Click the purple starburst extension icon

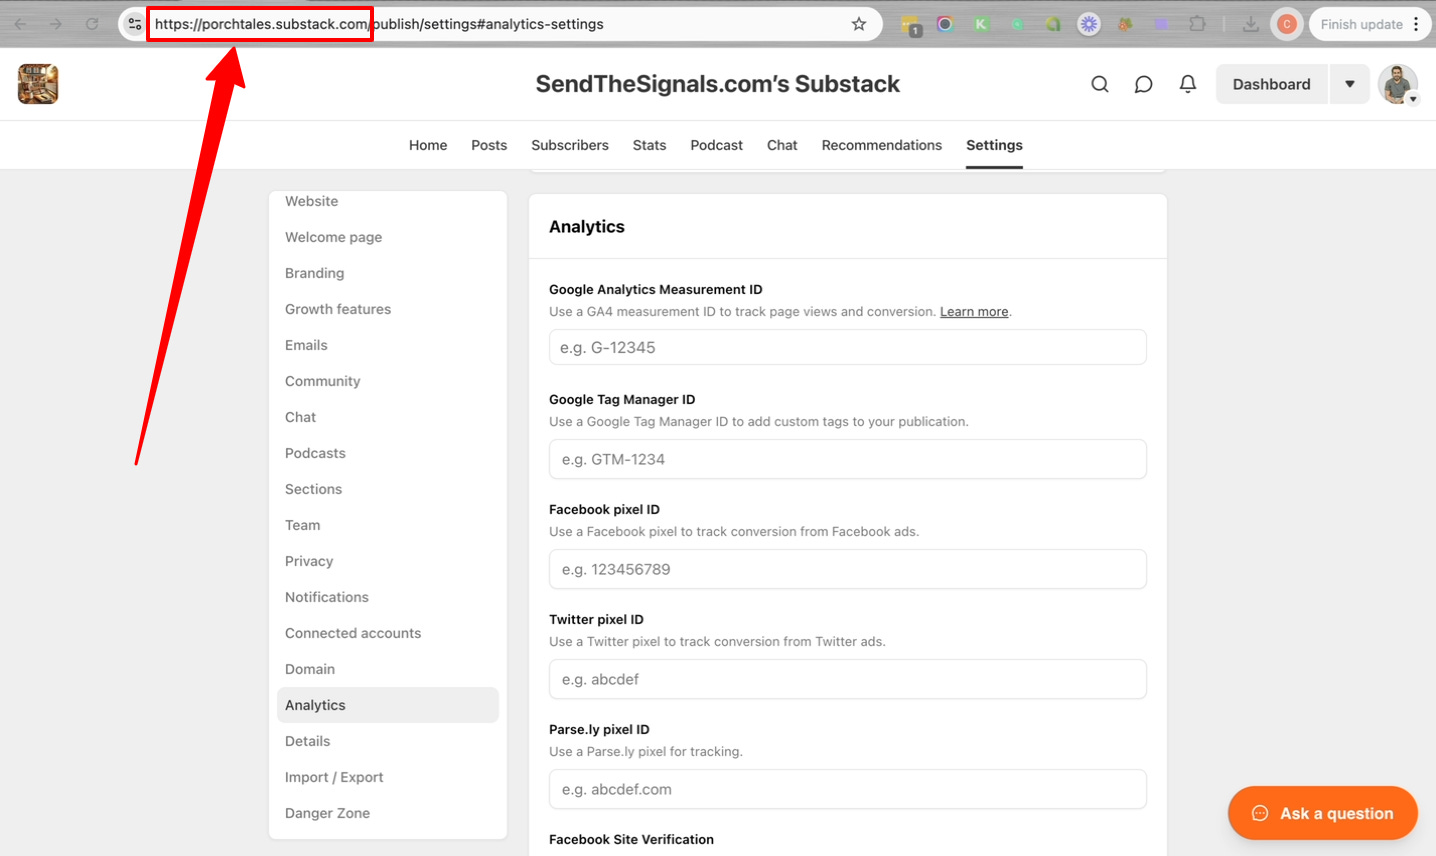coord(1089,24)
